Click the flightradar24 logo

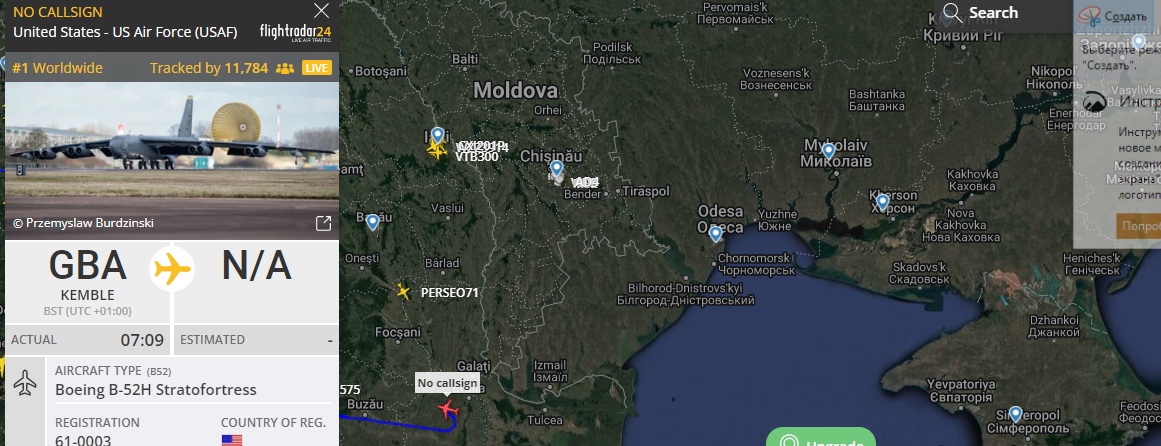click(295, 33)
